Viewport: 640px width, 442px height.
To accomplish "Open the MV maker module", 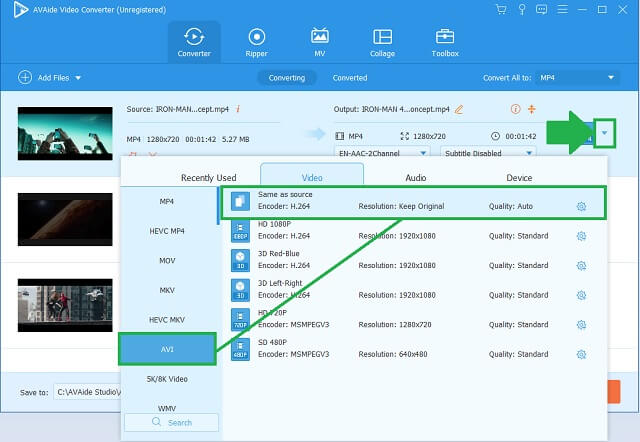I will click(x=320, y=42).
